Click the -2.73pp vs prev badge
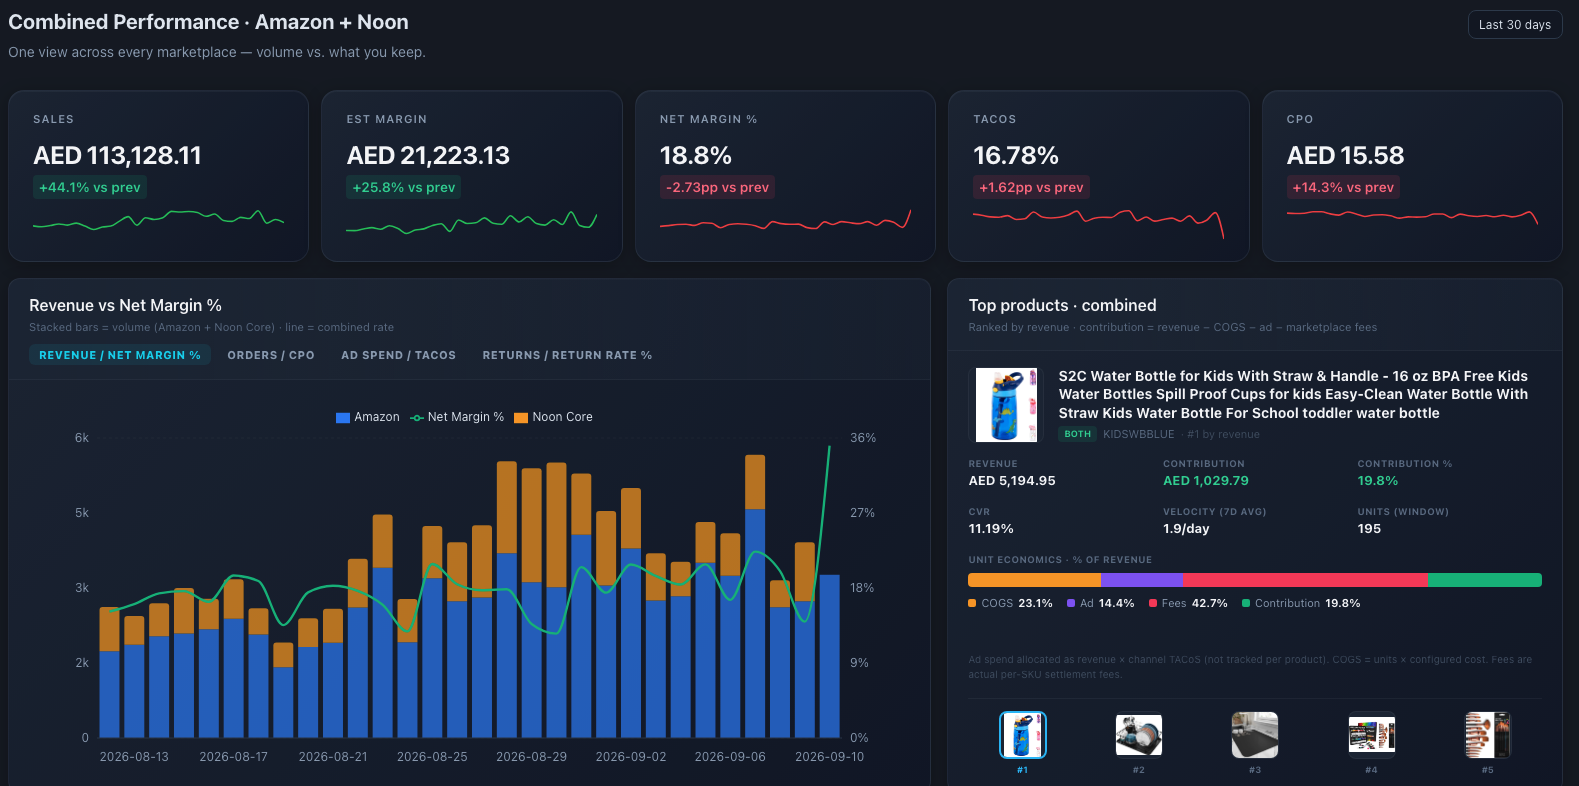 718,187
